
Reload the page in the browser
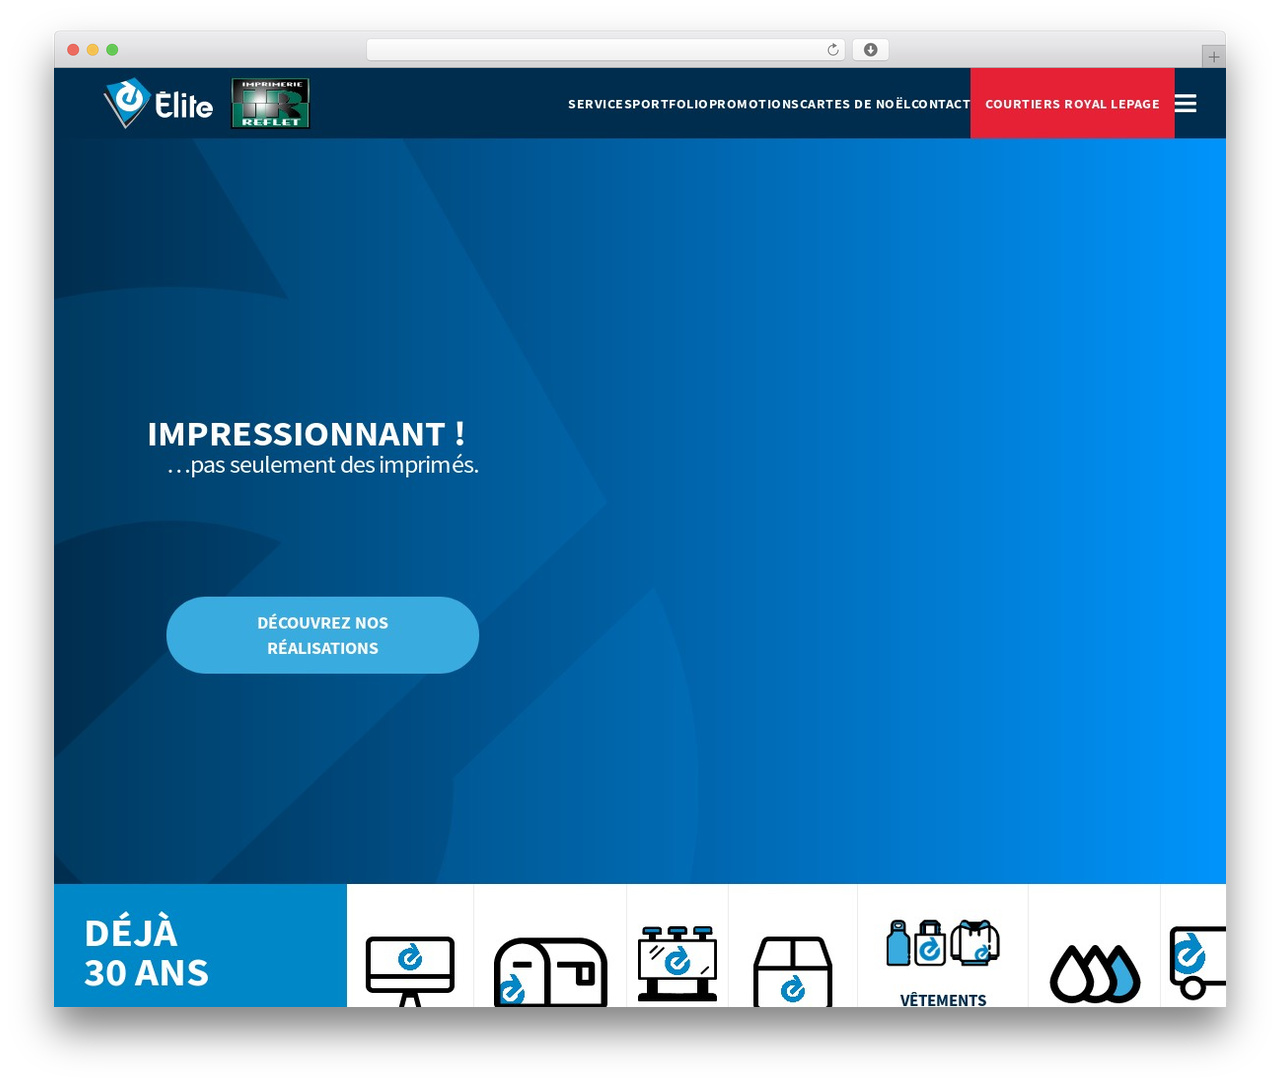pyautogui.click(x=833, y=50)
